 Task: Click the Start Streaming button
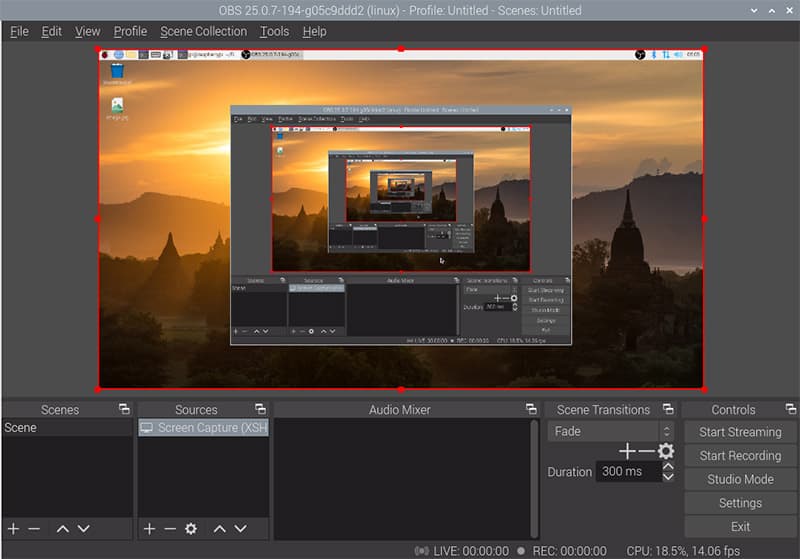[x=740, y=432]
